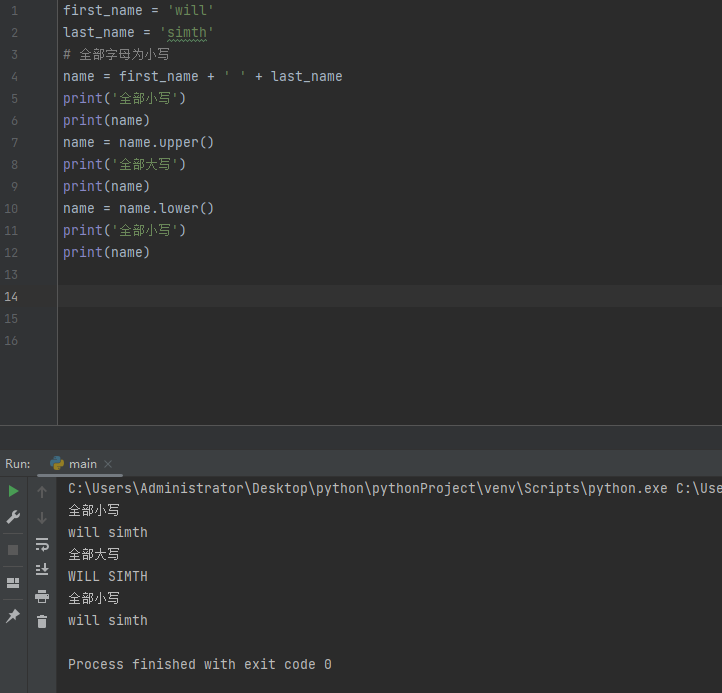Click the misspelled 'simth' string
This screenshot has height=693, width=722.
[186, 33]
